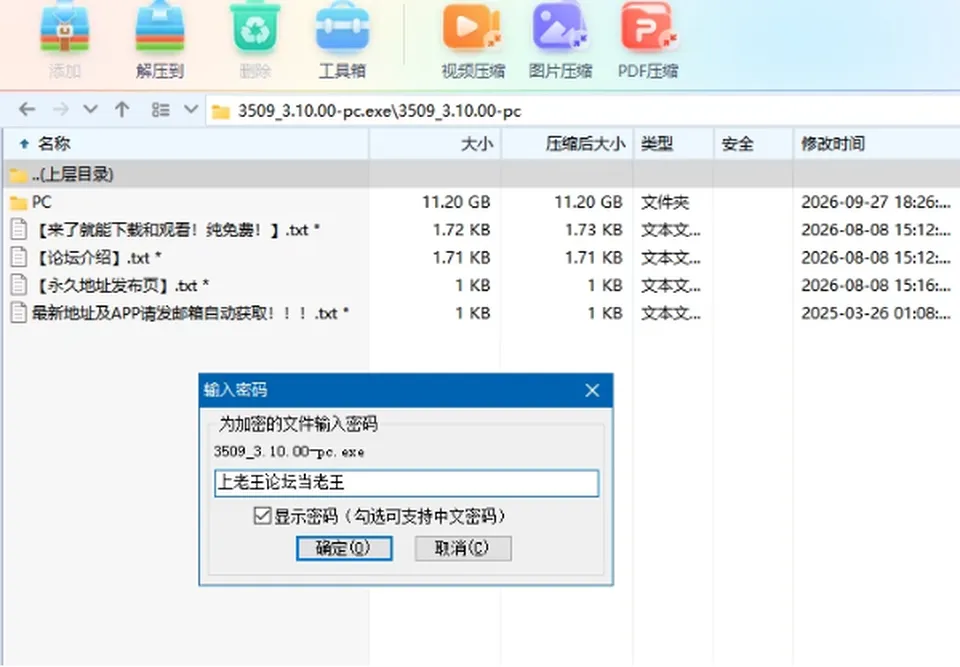Click the 2026-09-27 modified date of PC
The height and width of the screenshot is (667, 960).
point(876,202)
